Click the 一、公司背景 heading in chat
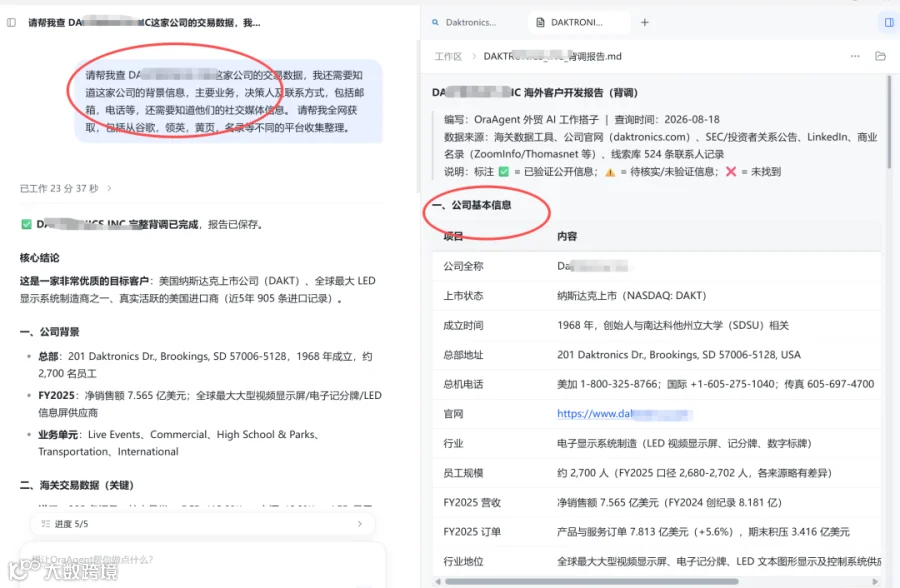The height and width of the screenshot is (588, 900). [x=49, y=332]
